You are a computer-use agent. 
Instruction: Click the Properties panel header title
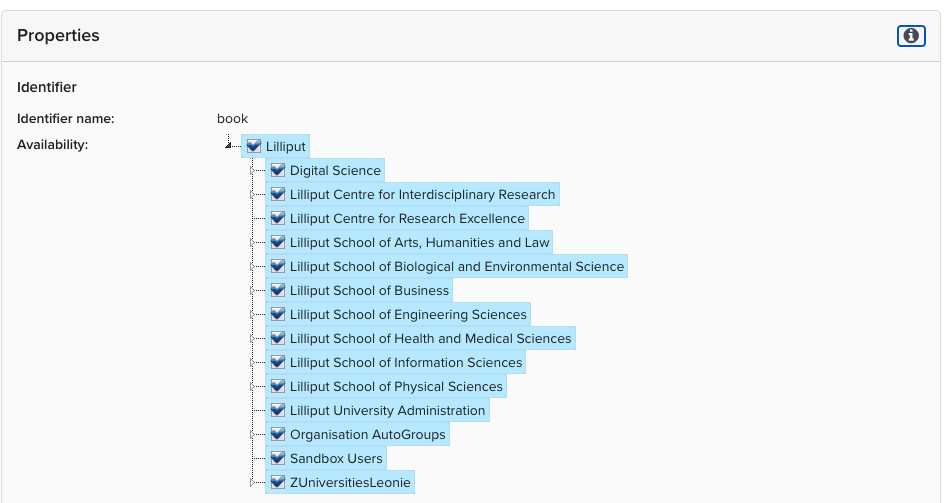[x=58, y=36]
